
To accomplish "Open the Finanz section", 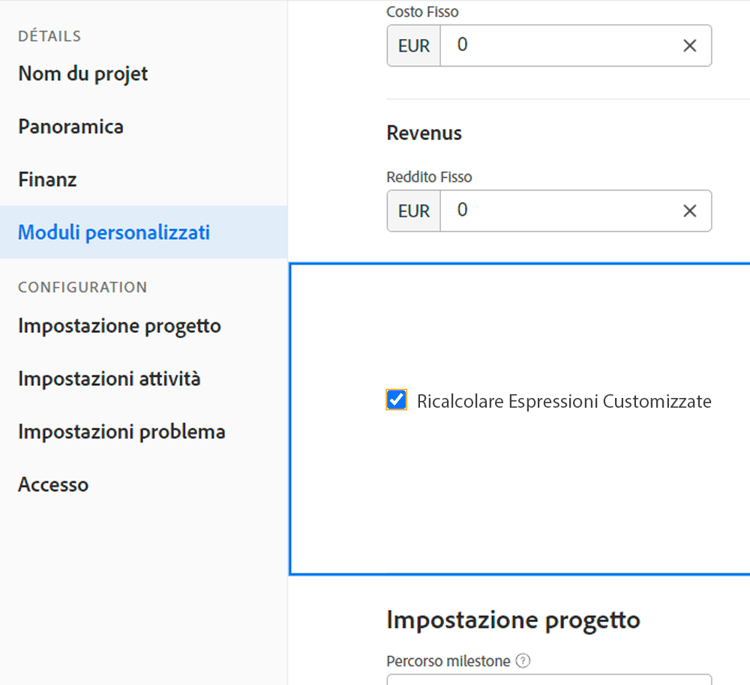I will pos(47,180).
